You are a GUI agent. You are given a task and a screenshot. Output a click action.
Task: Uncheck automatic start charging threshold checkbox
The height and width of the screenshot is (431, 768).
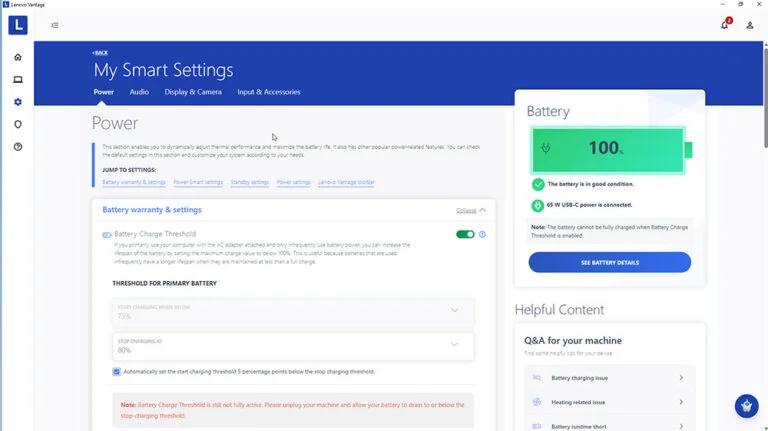tap(117, 372)
